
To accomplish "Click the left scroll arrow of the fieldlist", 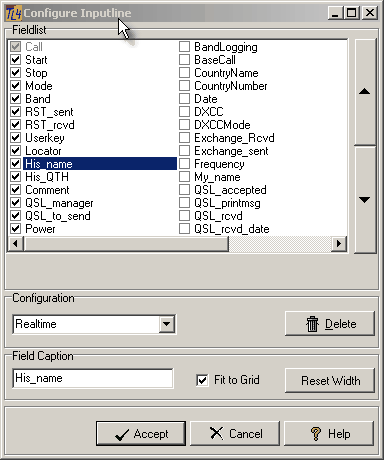I will coord(15,243).
